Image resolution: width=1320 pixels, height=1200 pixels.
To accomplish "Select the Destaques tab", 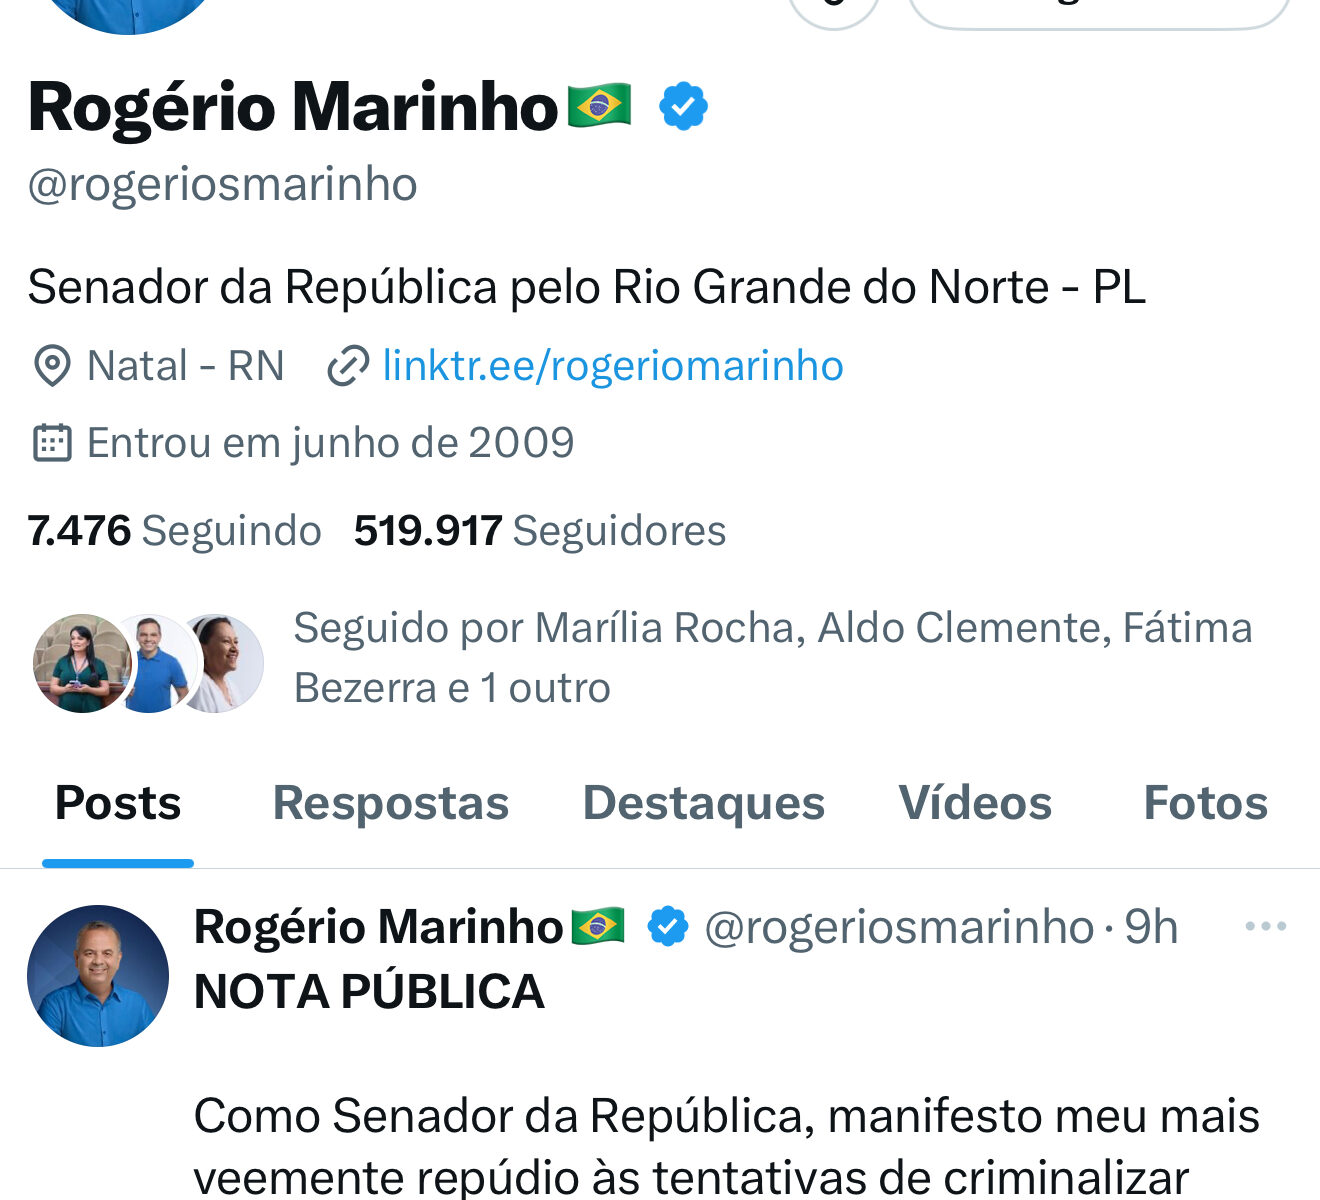I will point(703,803).
